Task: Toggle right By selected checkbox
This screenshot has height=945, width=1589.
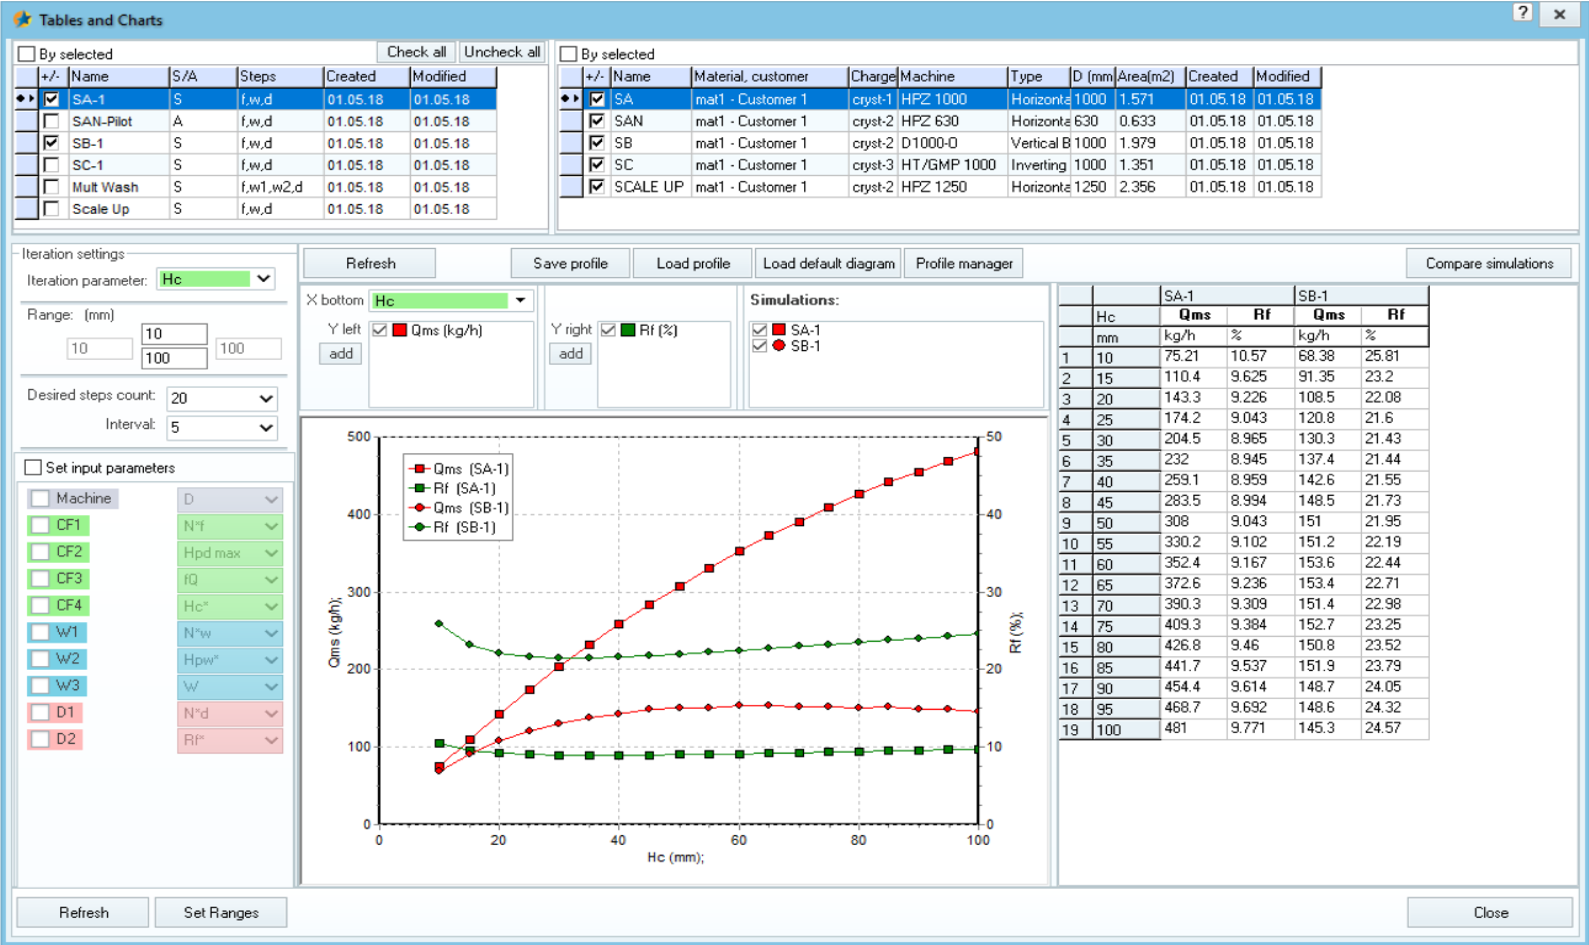Action: point(569,54)
